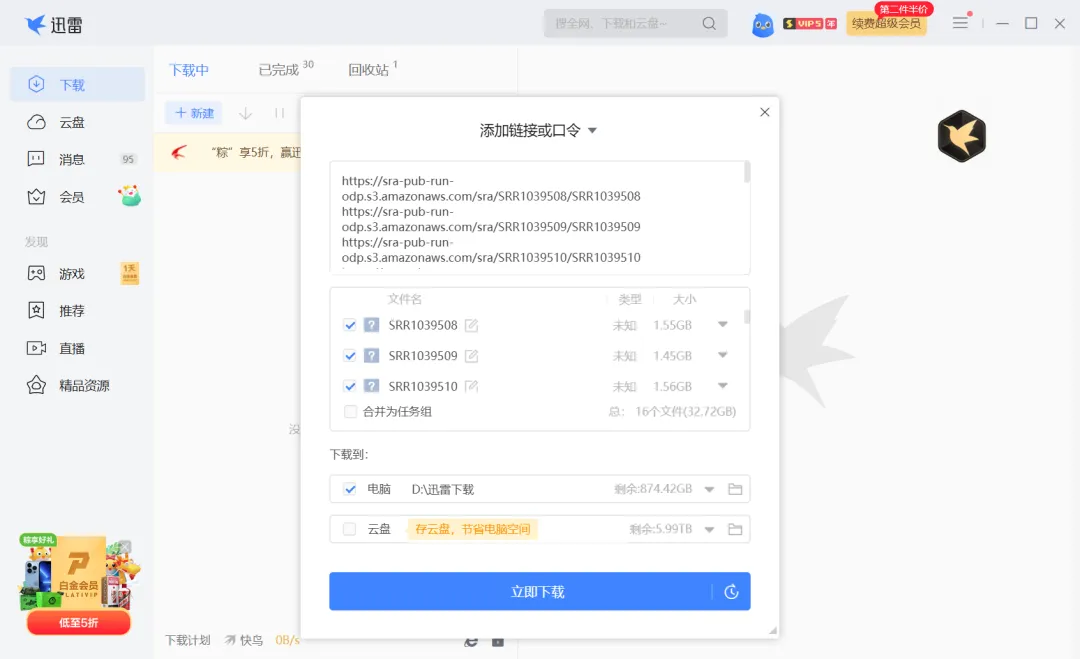Image resolution: width=1080 pixels, height=659 pixels.
Task: Click the promotional ad banner thumbnail
Action: 79,572
